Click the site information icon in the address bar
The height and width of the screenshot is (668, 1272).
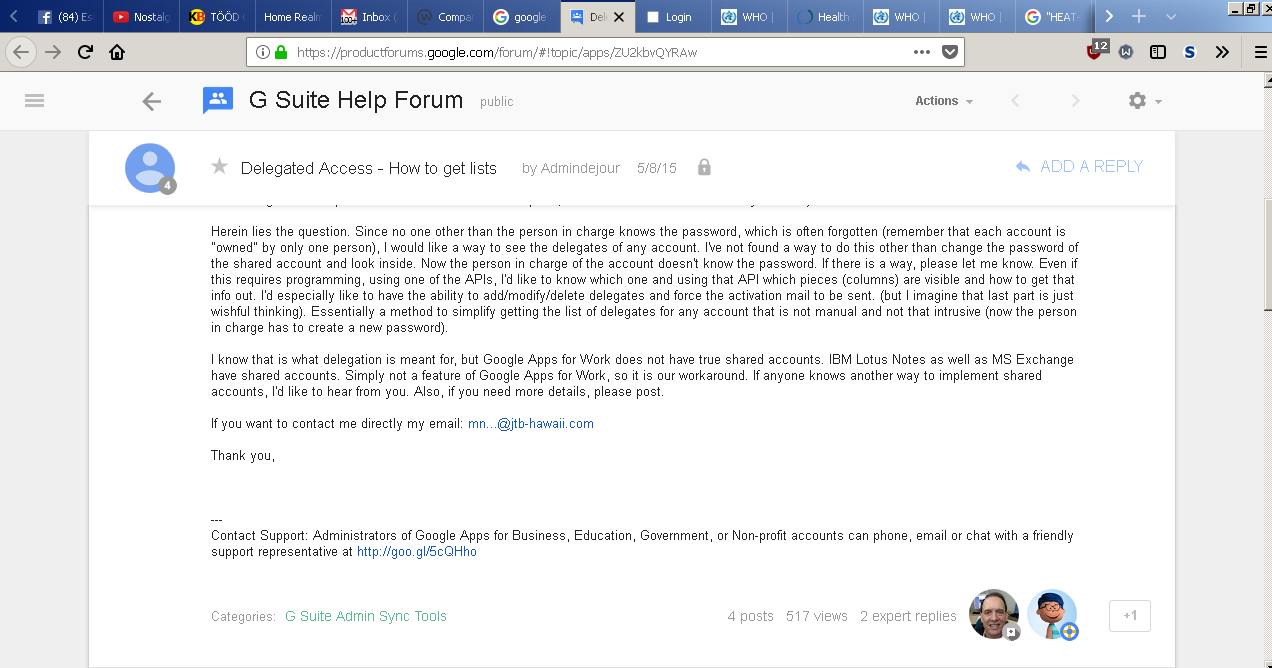click(x=263, y=52)
